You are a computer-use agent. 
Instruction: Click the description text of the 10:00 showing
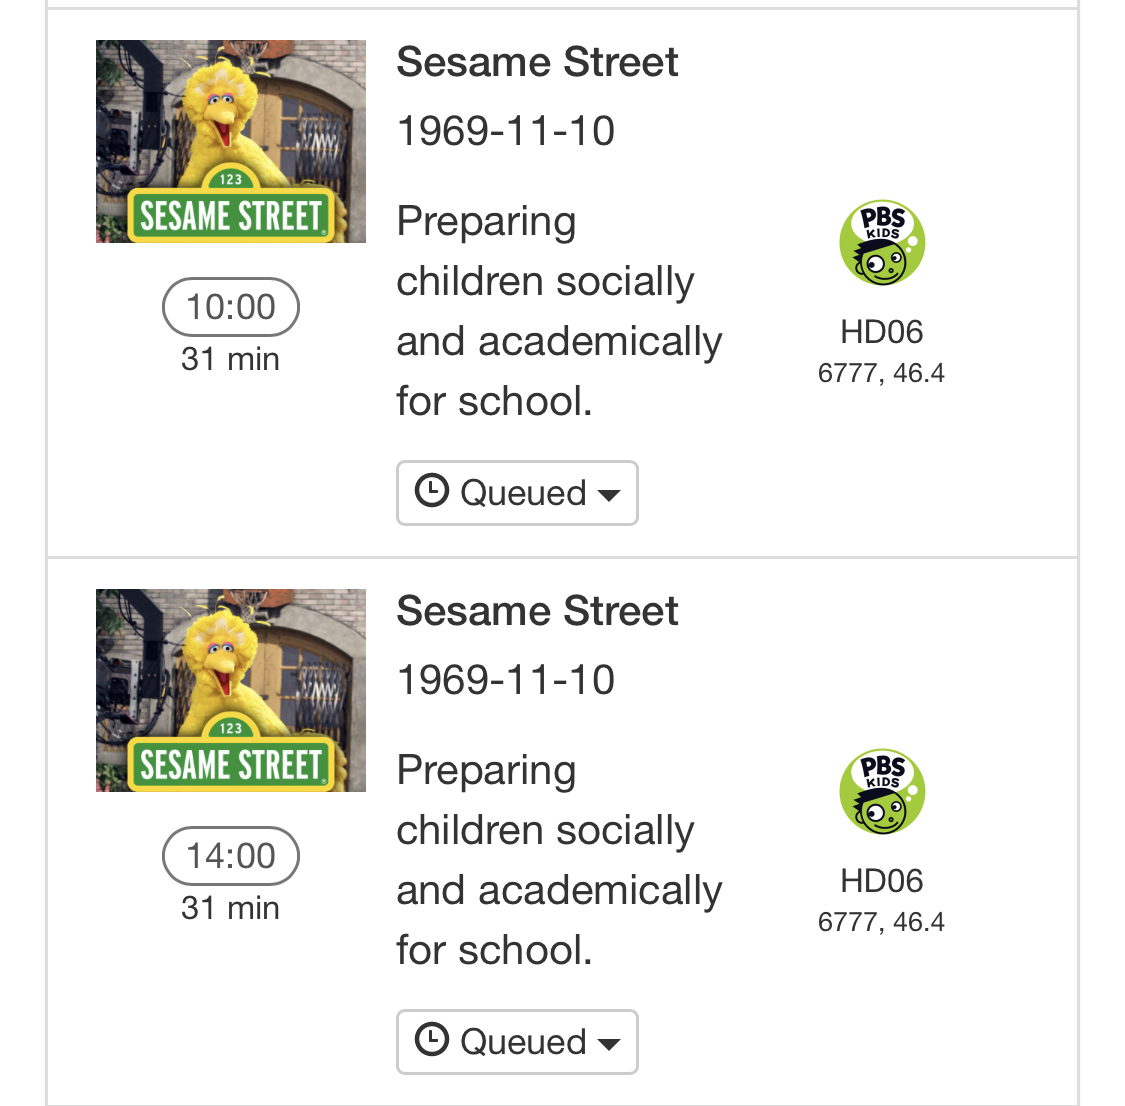click(558, 311)
